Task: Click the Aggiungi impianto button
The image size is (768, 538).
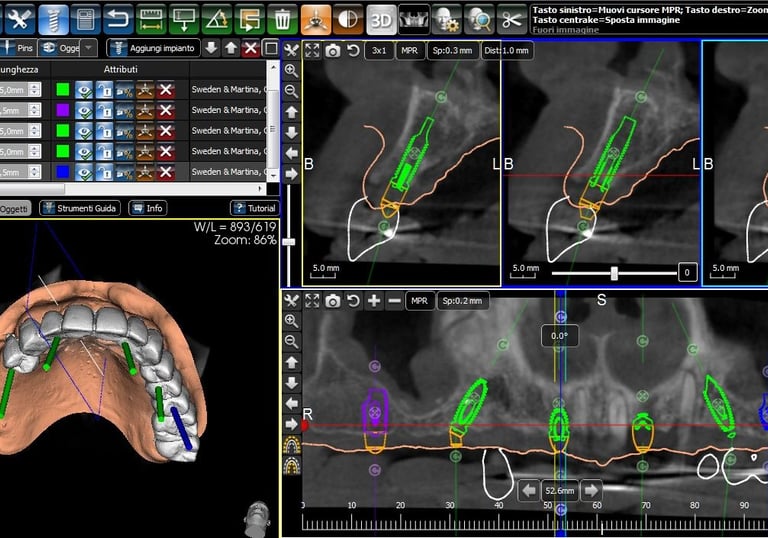Action: tap(153, 48)
